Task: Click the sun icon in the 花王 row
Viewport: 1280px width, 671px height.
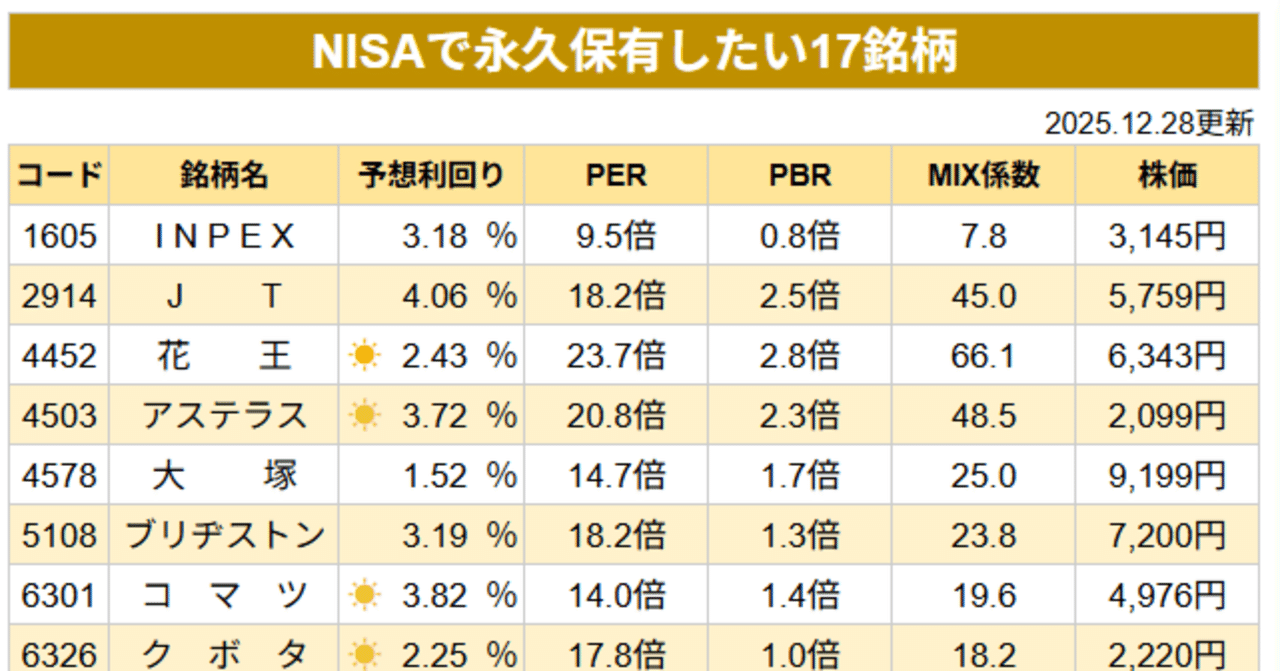Action: pos(366,355)
